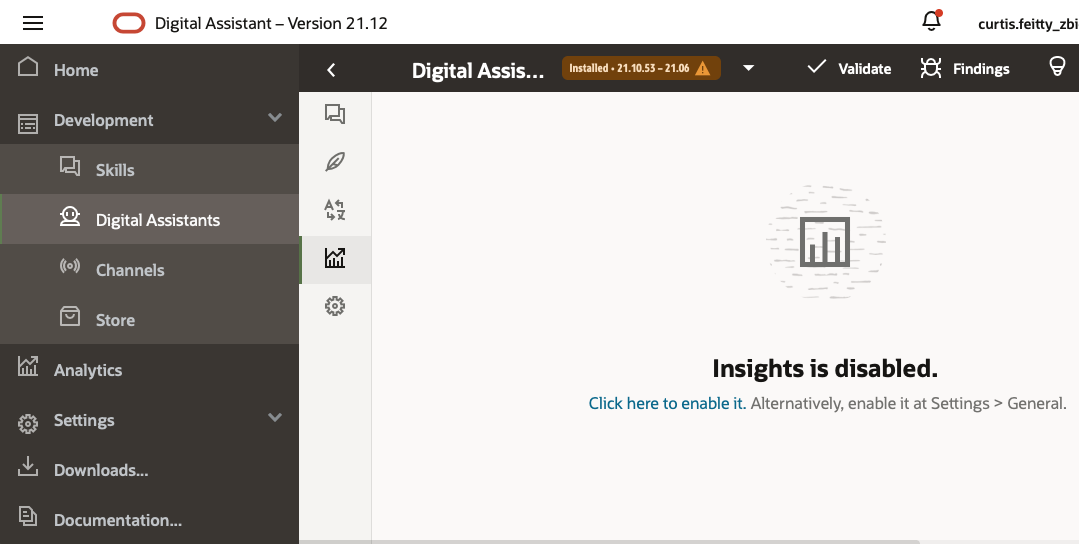
Task: Click the Validate checkmark icon
Action: 816,66
